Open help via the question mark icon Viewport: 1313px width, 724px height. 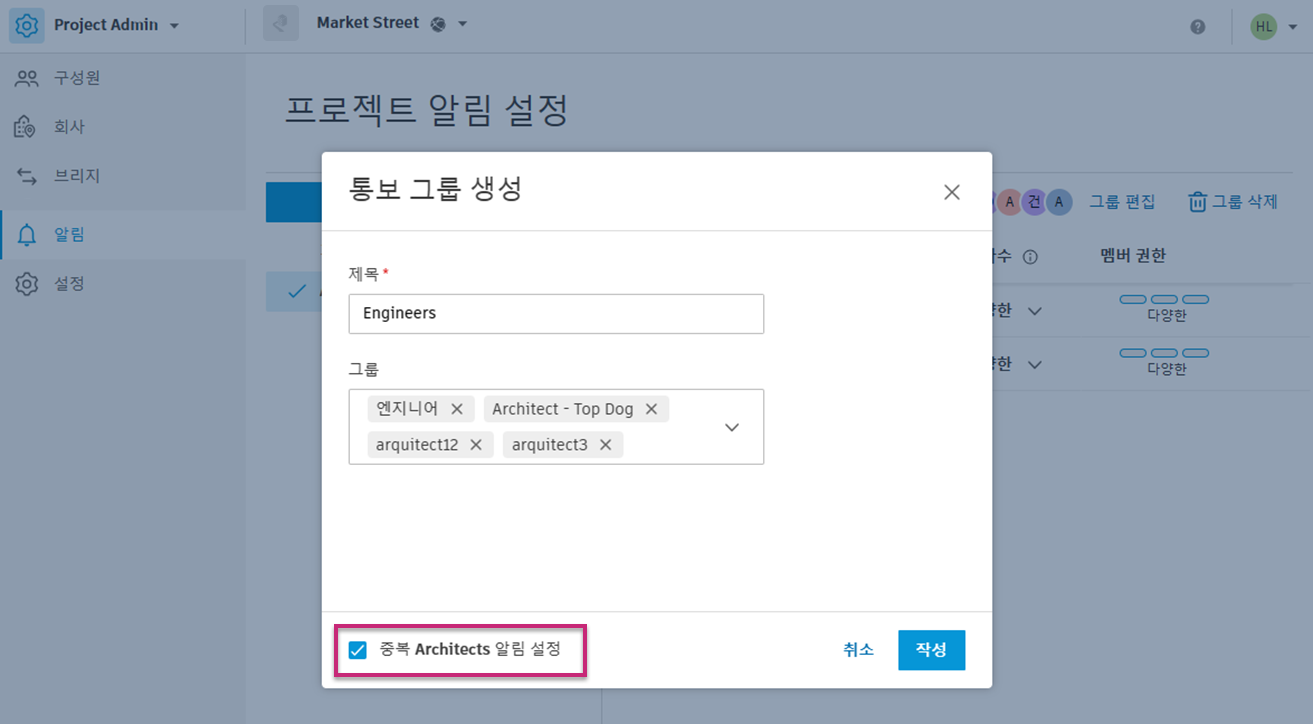click(x=1197, y=26)
